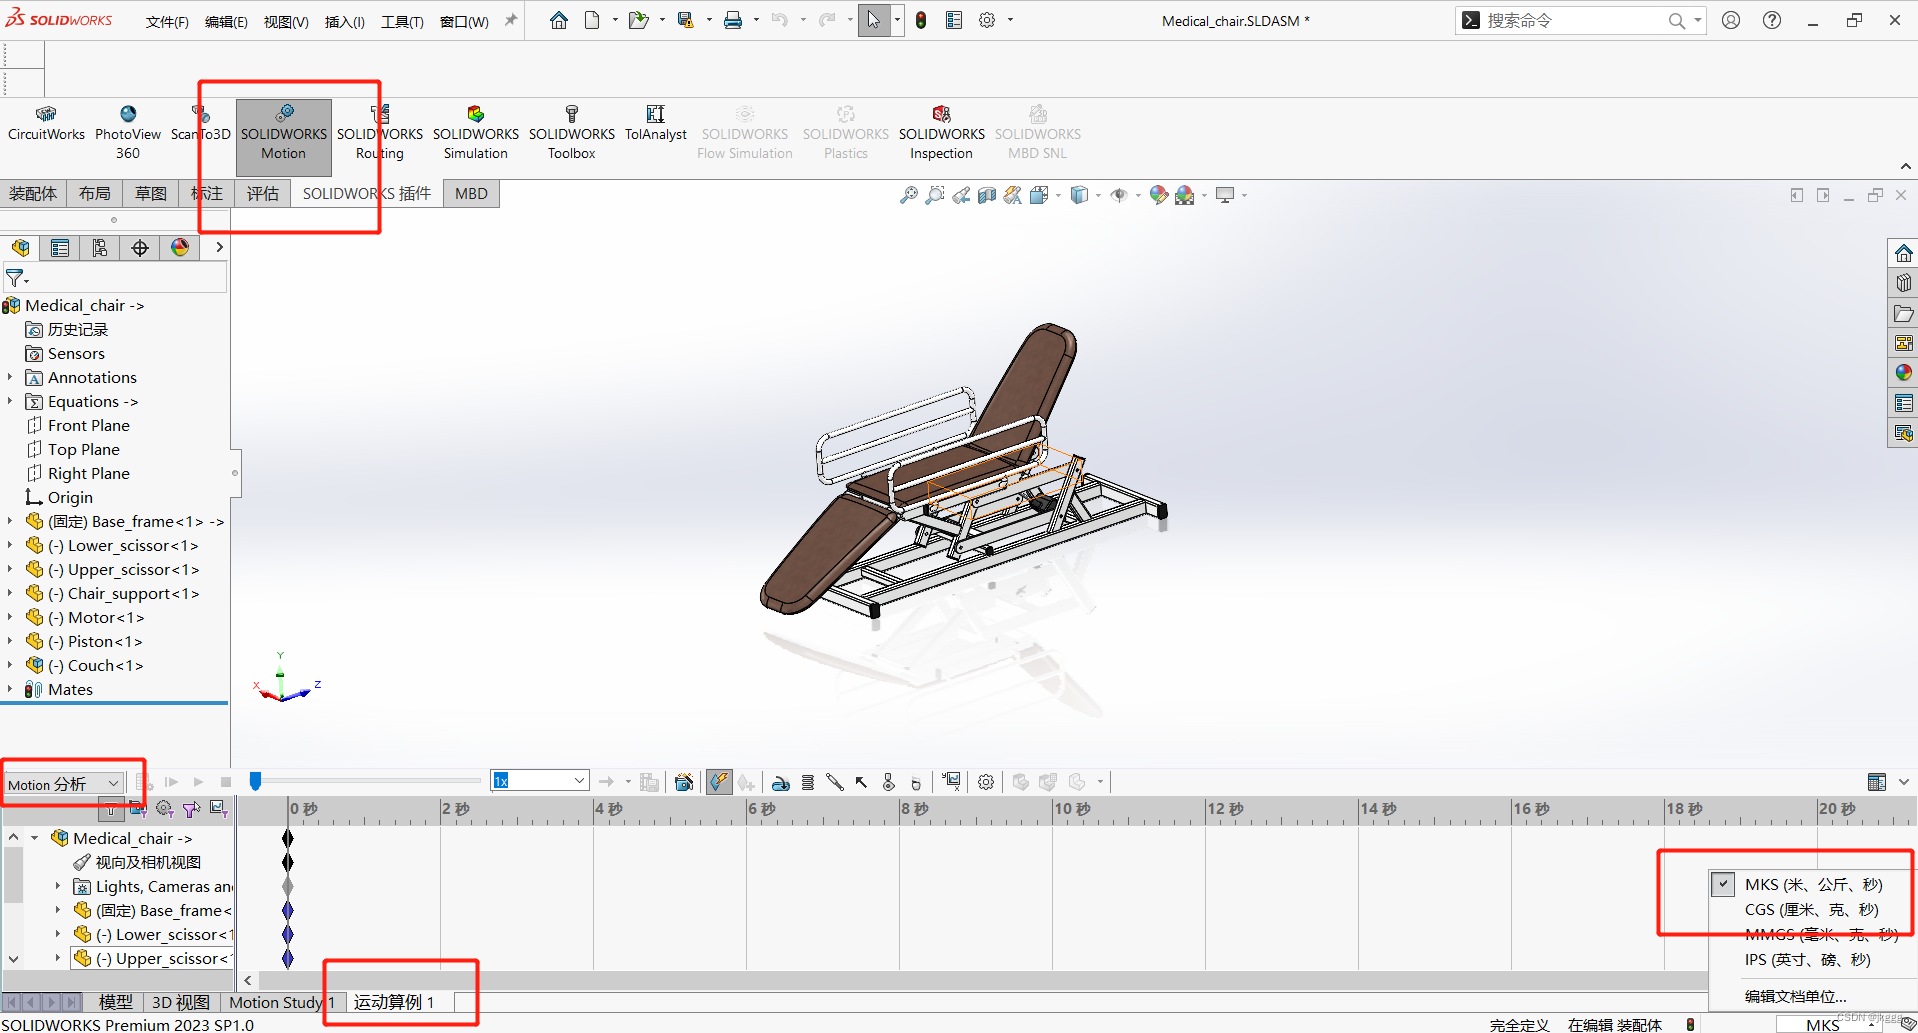Expand the Mates folder
The height and width of the screenshot is (1033, 1918).
coord(10,689)
